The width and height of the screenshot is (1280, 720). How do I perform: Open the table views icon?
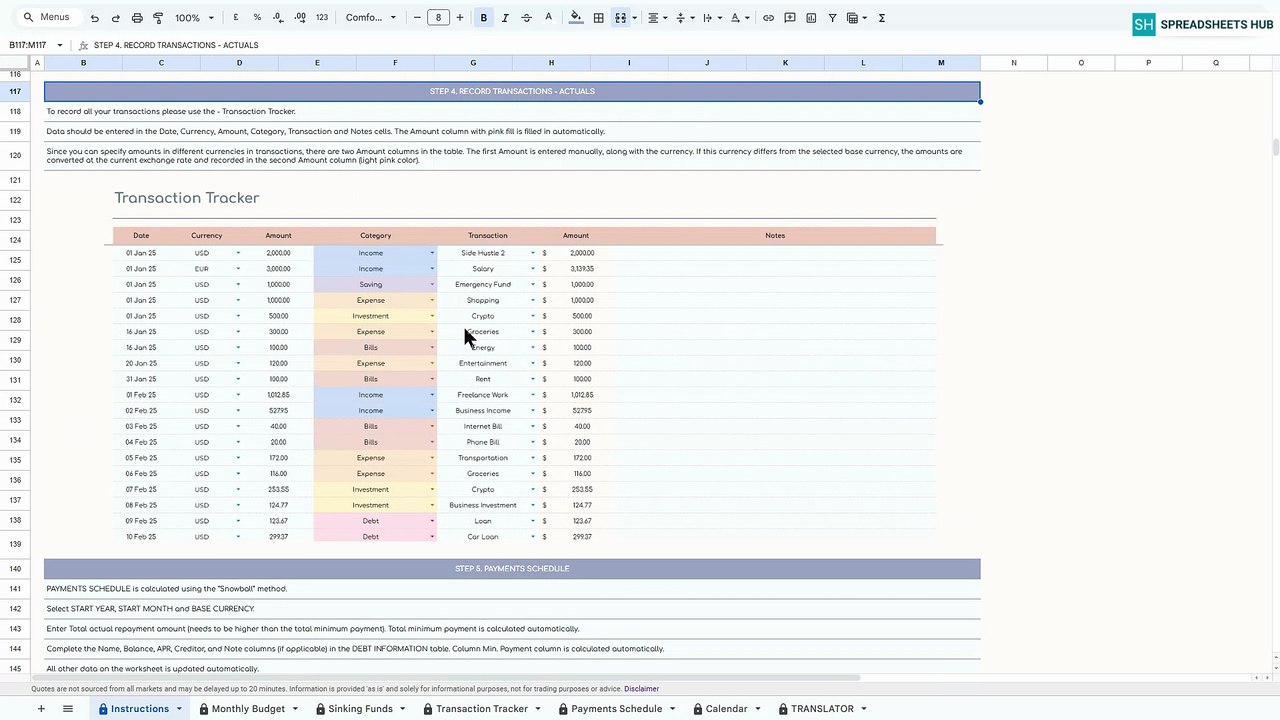(852, 18)
